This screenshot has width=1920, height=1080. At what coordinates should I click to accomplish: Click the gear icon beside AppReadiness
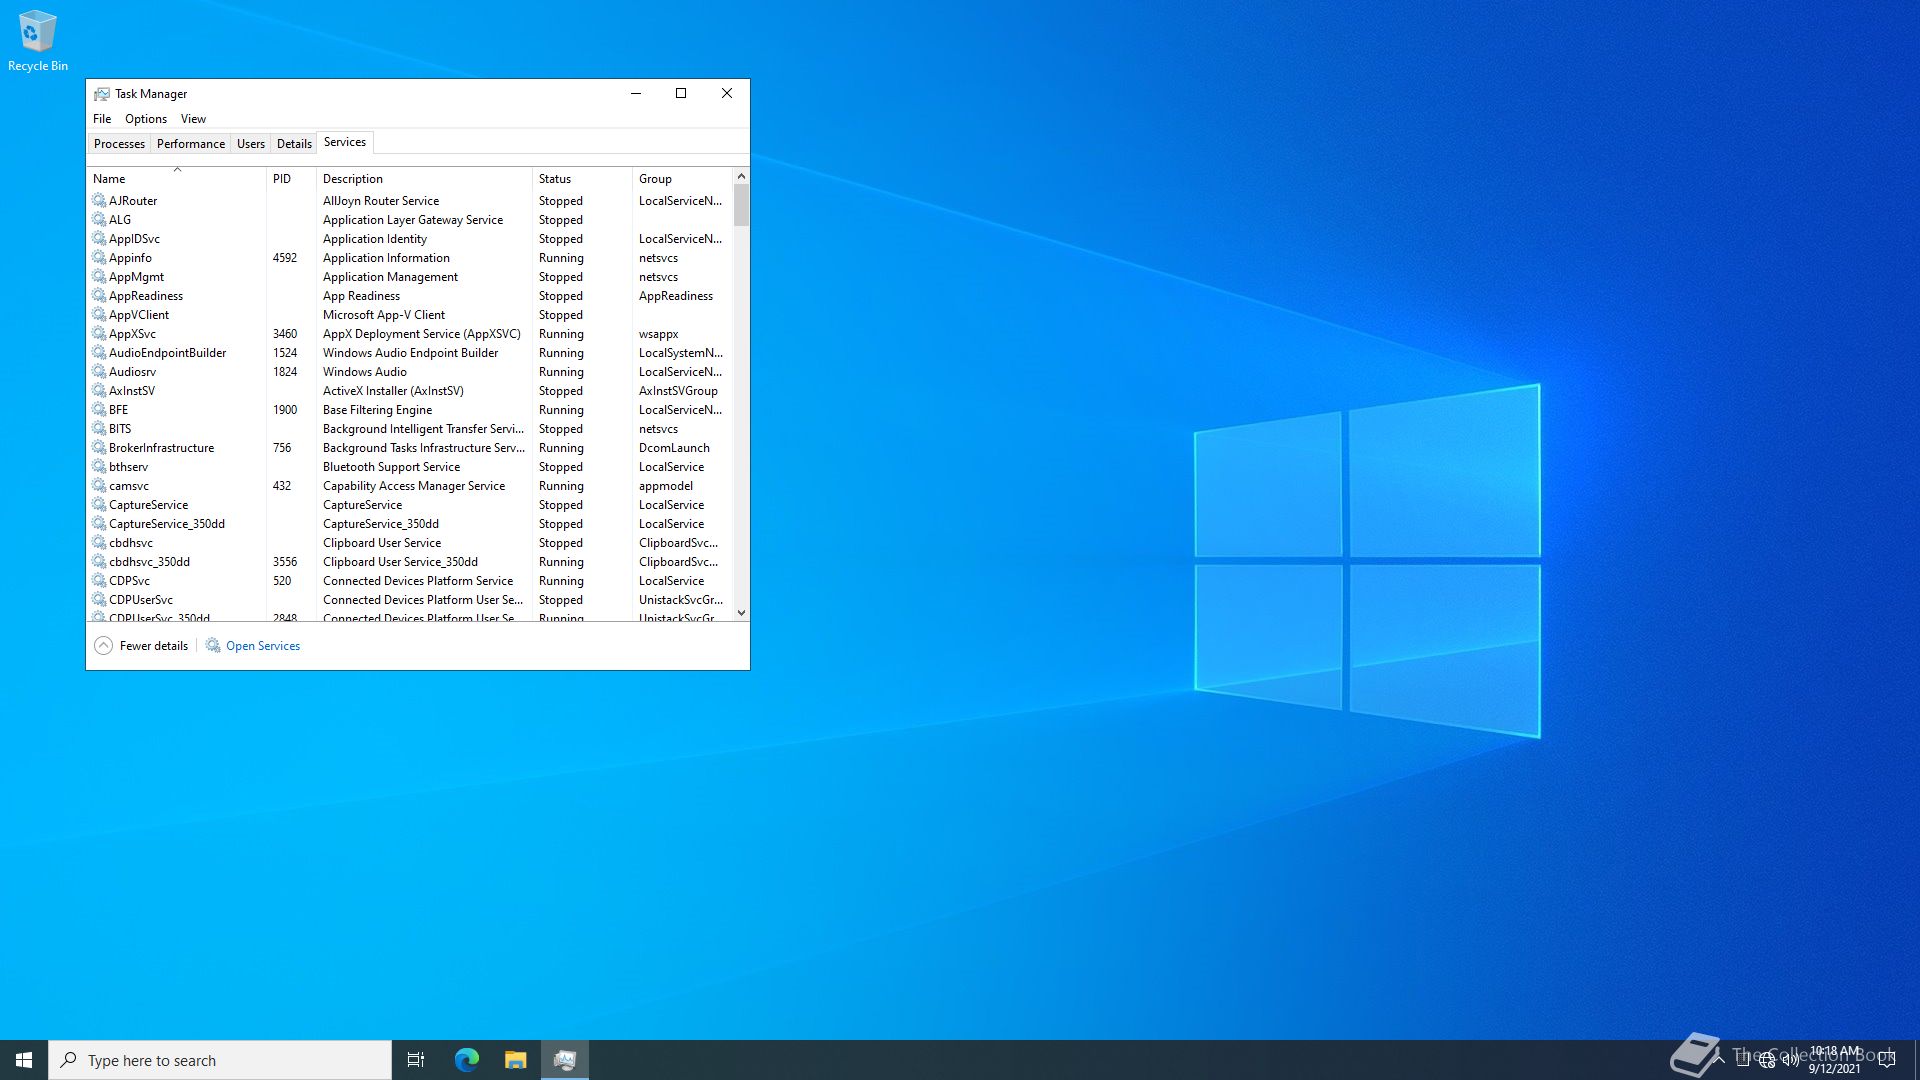pos(99,296)
